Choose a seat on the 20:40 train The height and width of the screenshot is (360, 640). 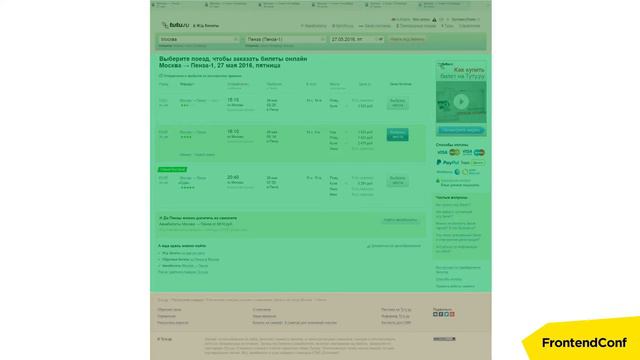coord(398,181)
